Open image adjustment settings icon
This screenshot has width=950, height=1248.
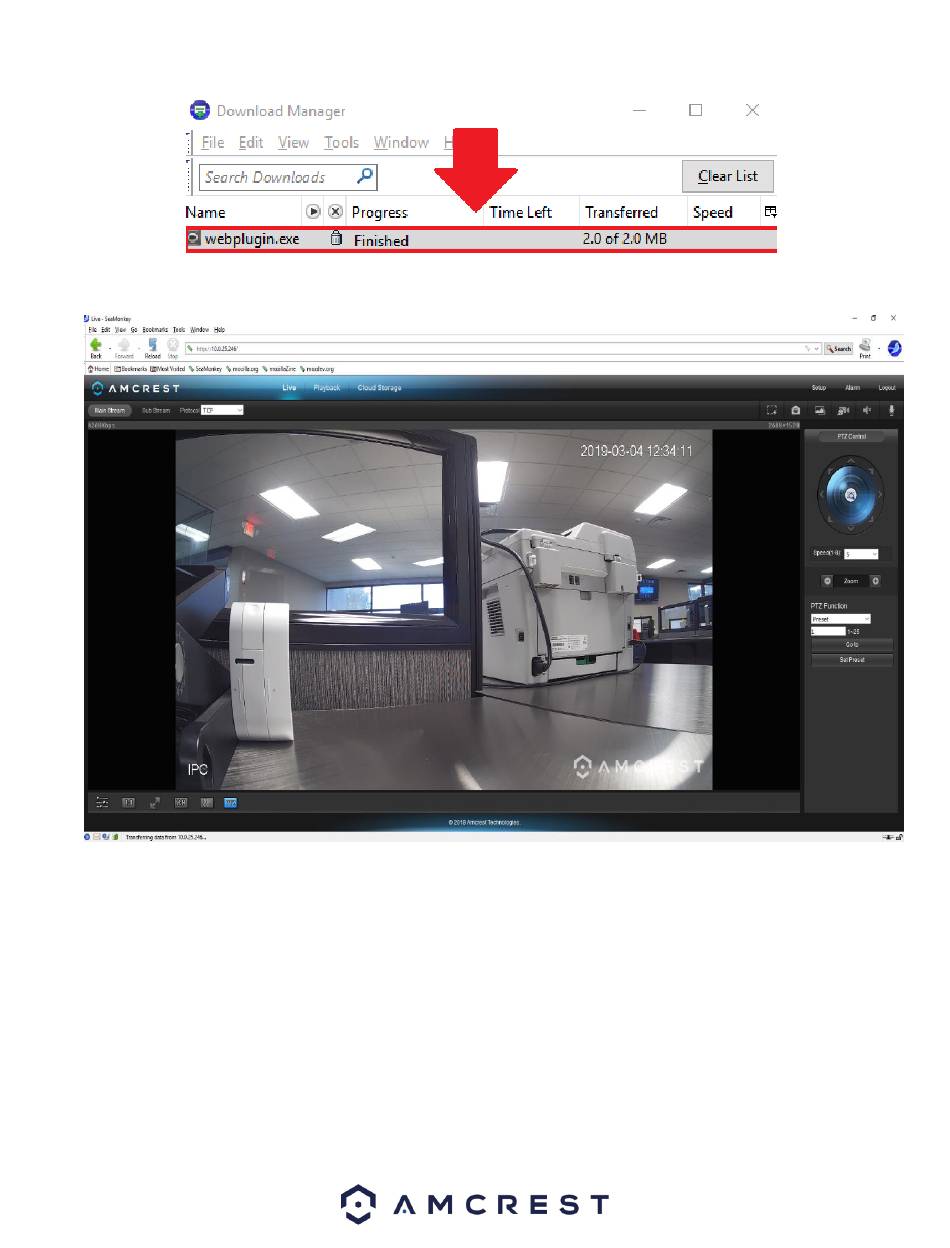(102, 802)
